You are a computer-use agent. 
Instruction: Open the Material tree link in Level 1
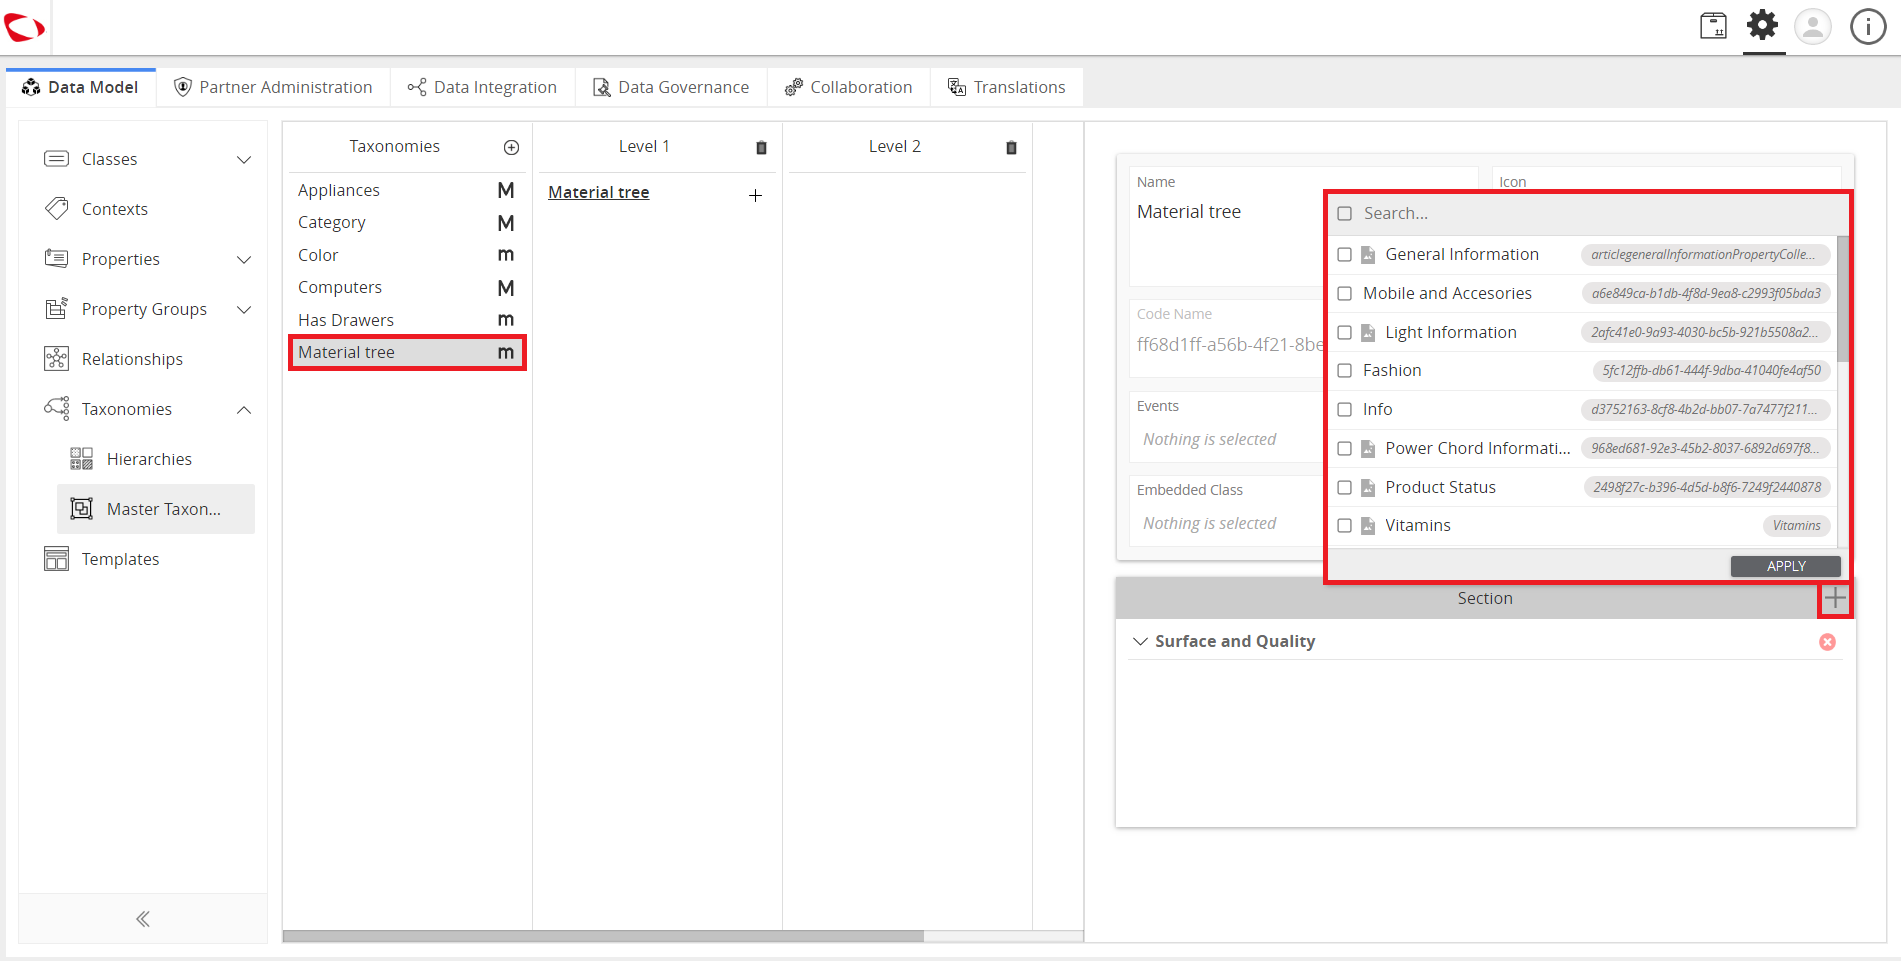tap(599, 192)
